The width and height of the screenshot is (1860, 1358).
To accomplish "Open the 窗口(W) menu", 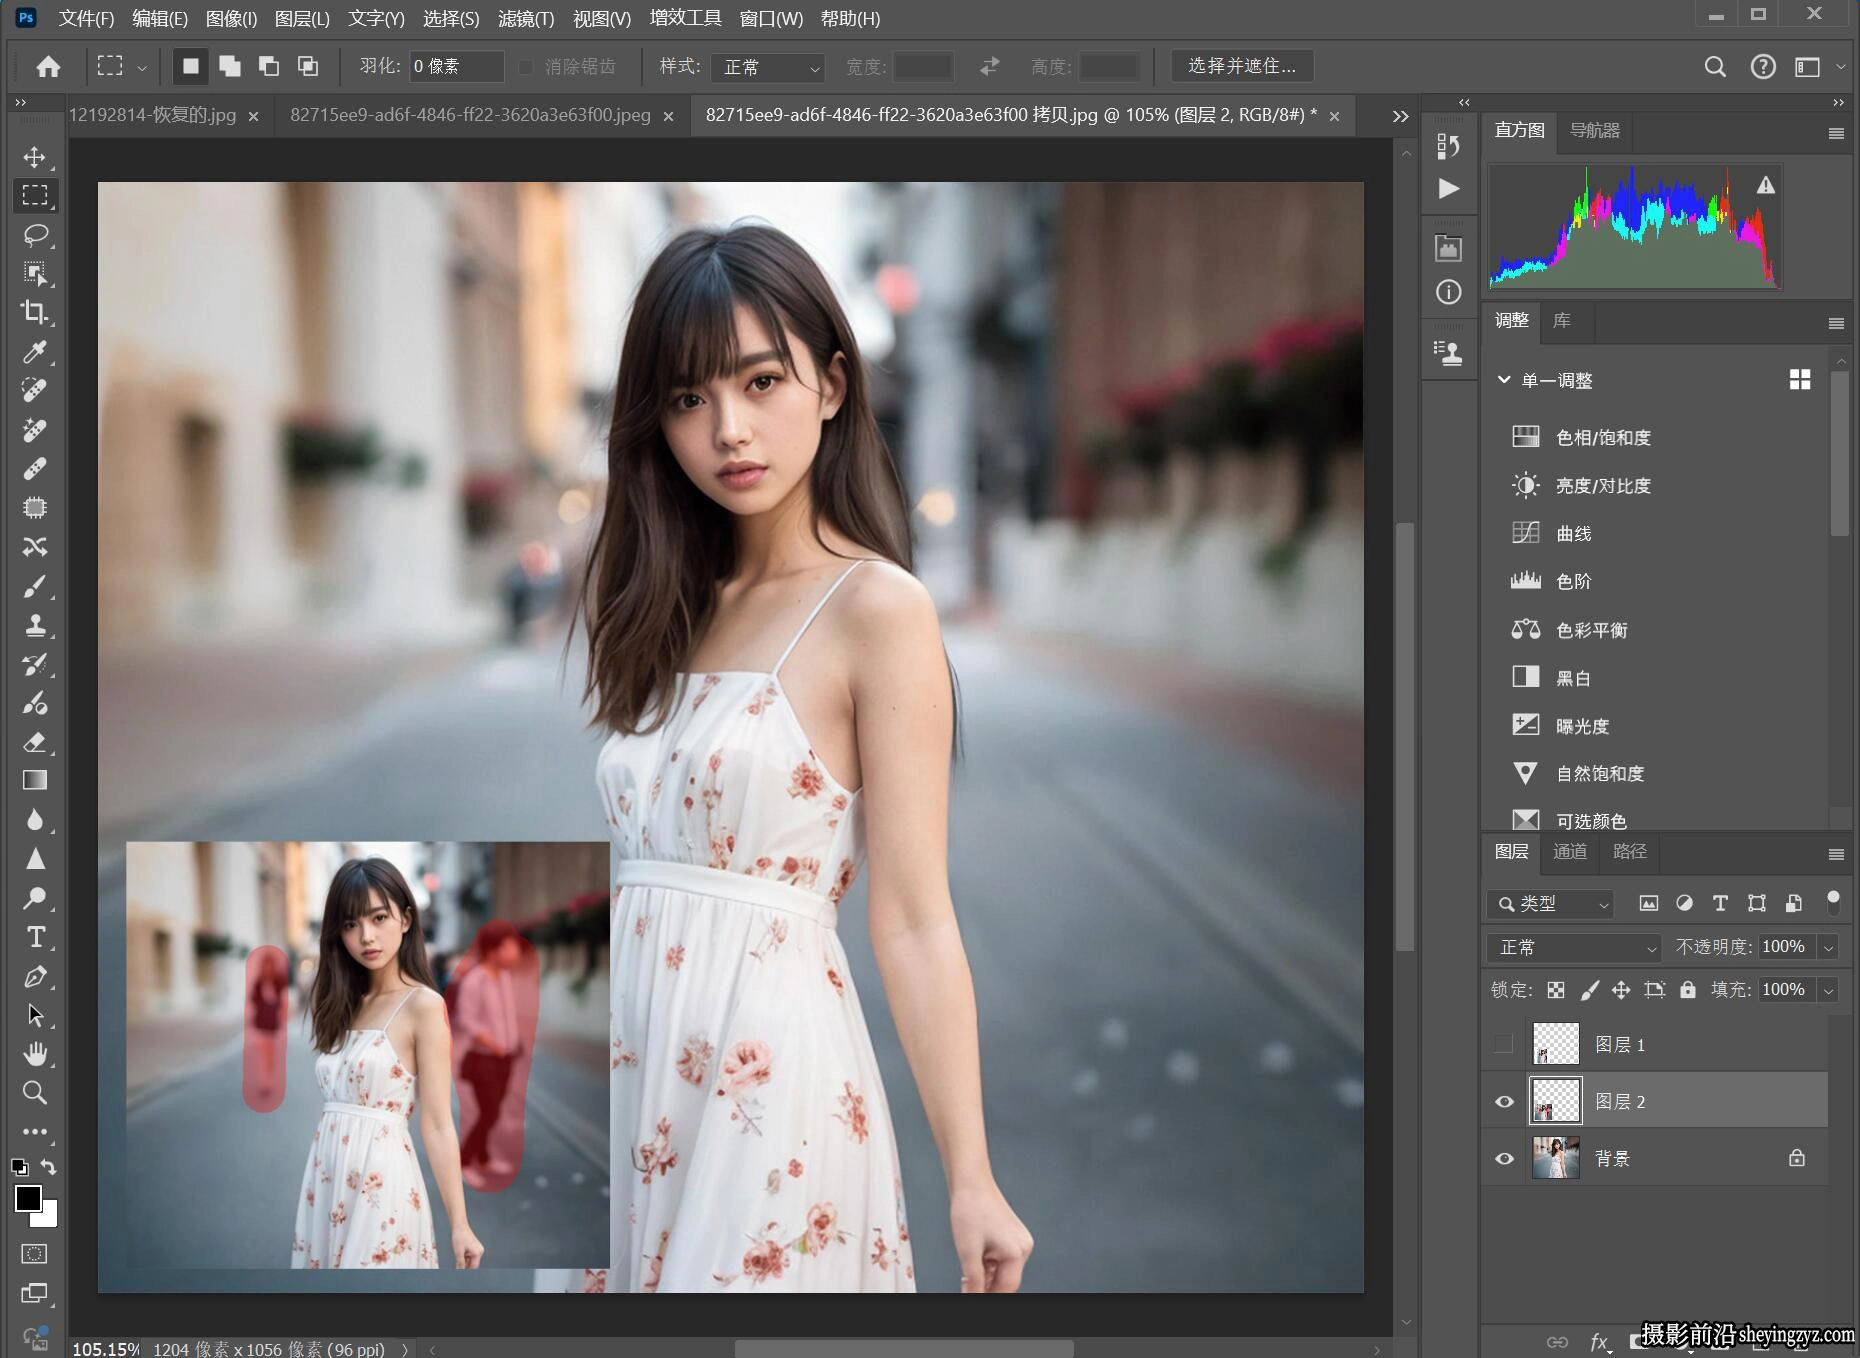I will [771, 18].
